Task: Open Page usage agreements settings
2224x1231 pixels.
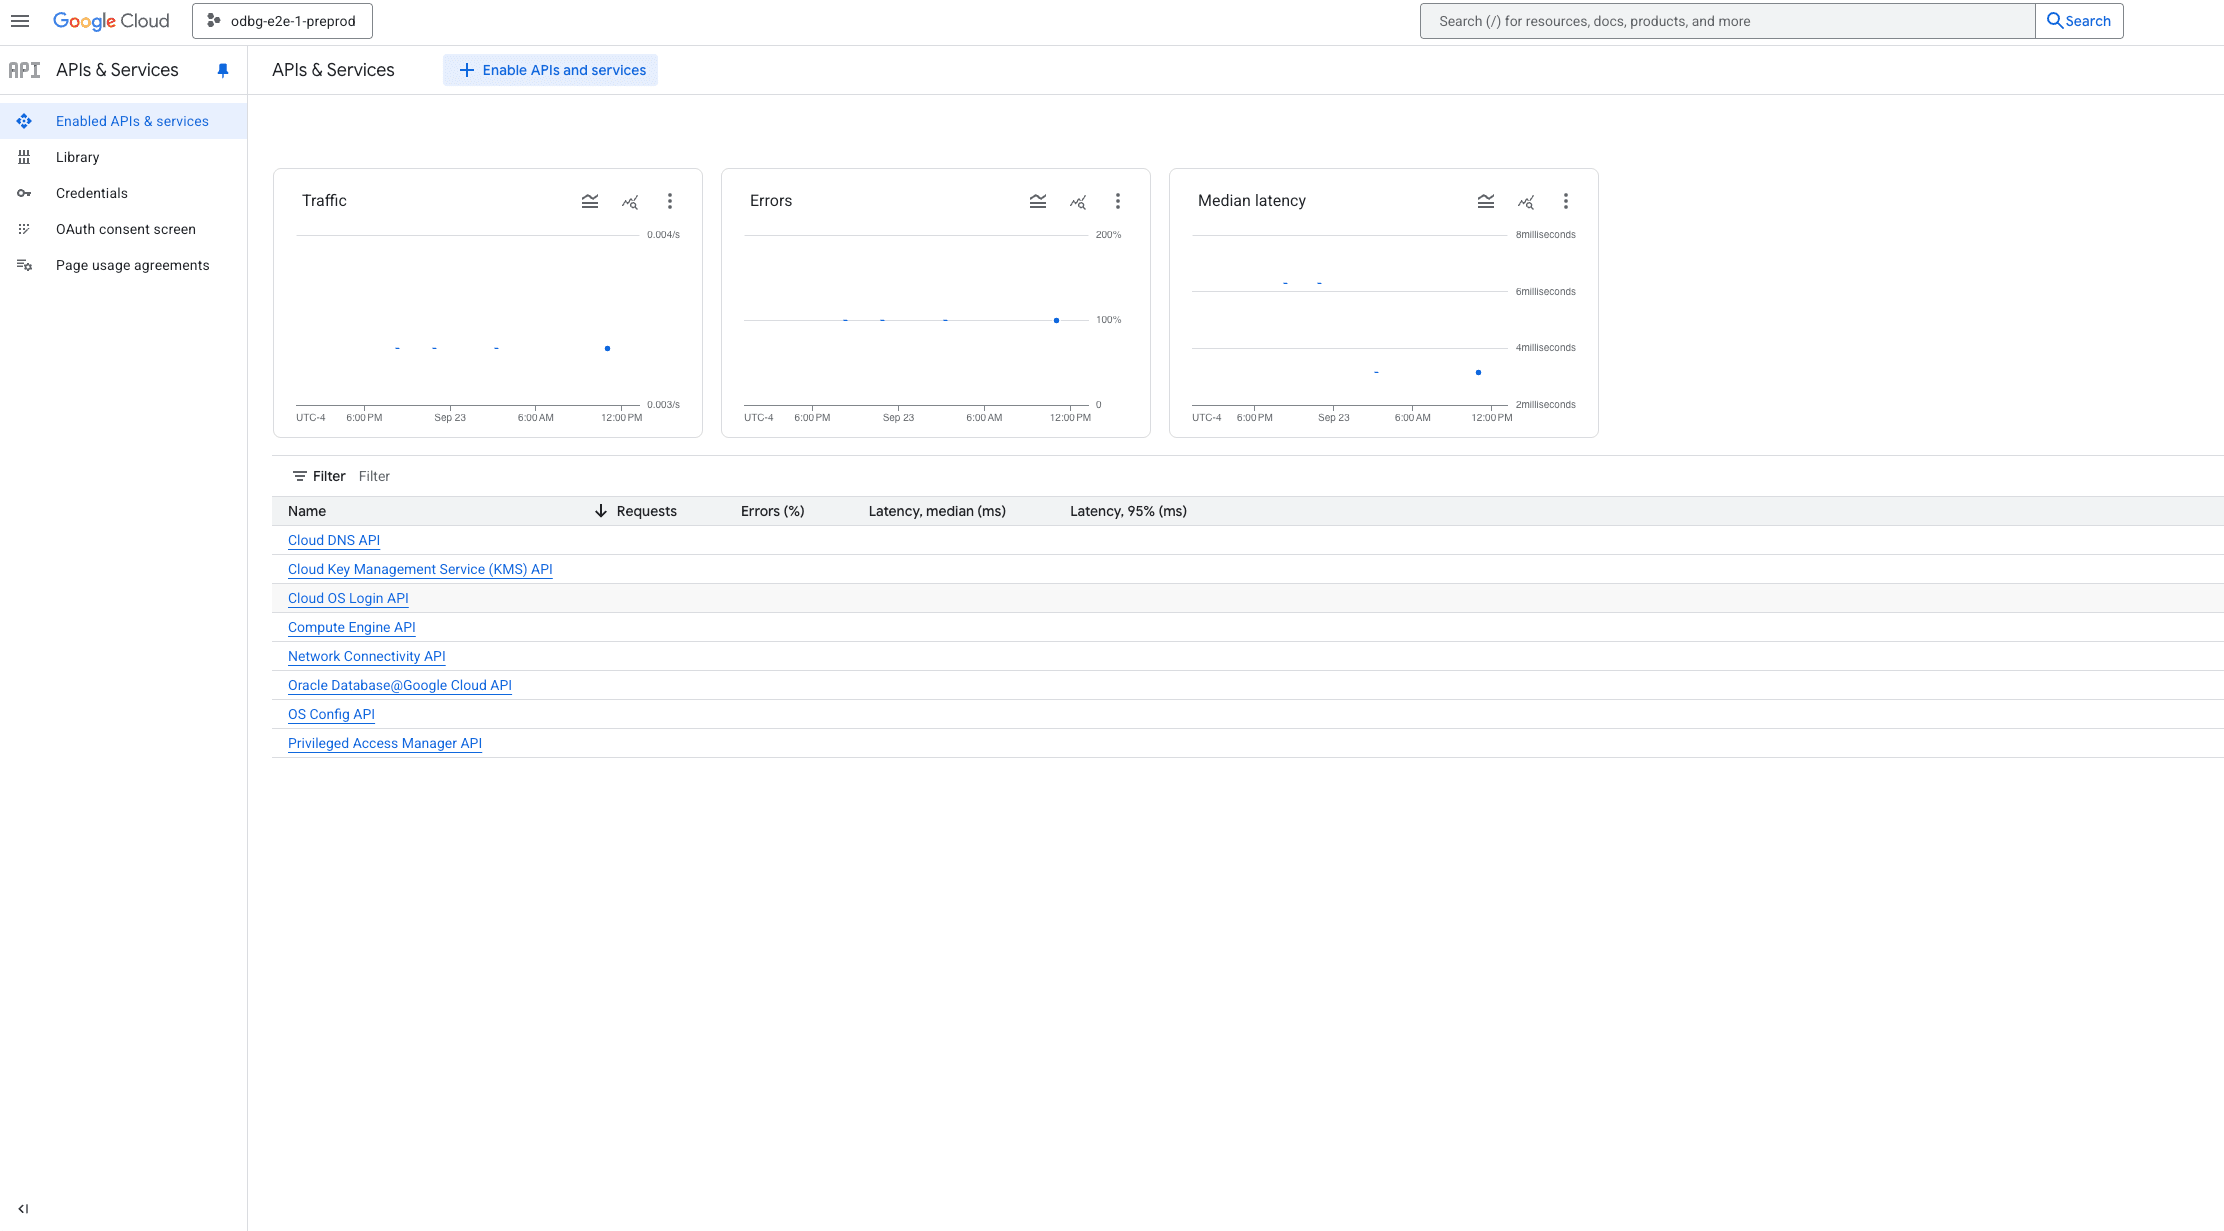Action: [x=132, y=265]
